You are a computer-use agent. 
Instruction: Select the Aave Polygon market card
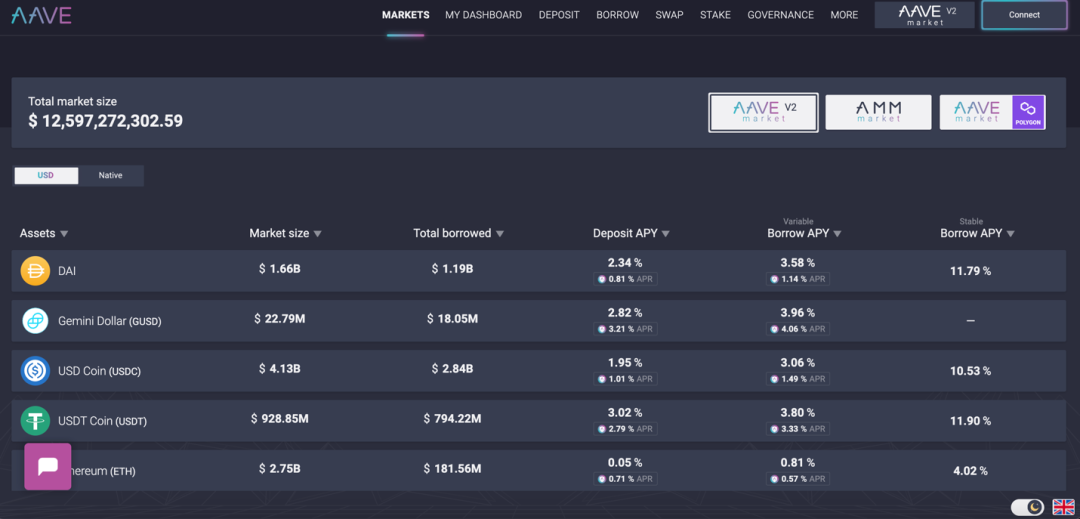tap(993, 112)
